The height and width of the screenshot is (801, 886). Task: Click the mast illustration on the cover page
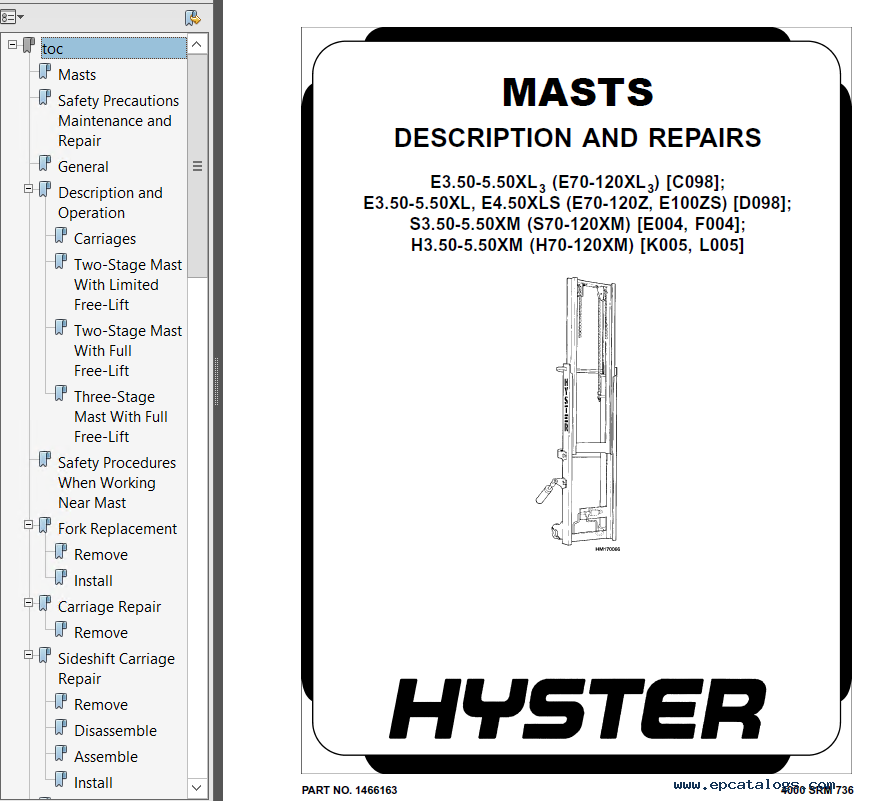577,413
